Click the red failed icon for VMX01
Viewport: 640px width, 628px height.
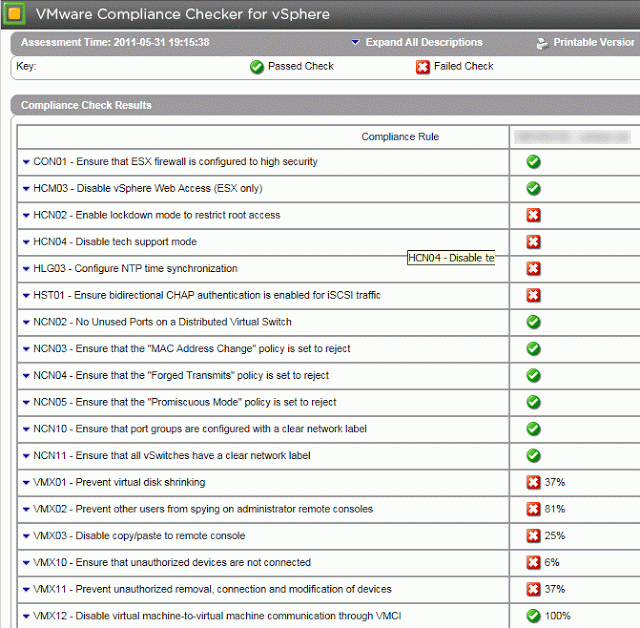pos(533,482)
